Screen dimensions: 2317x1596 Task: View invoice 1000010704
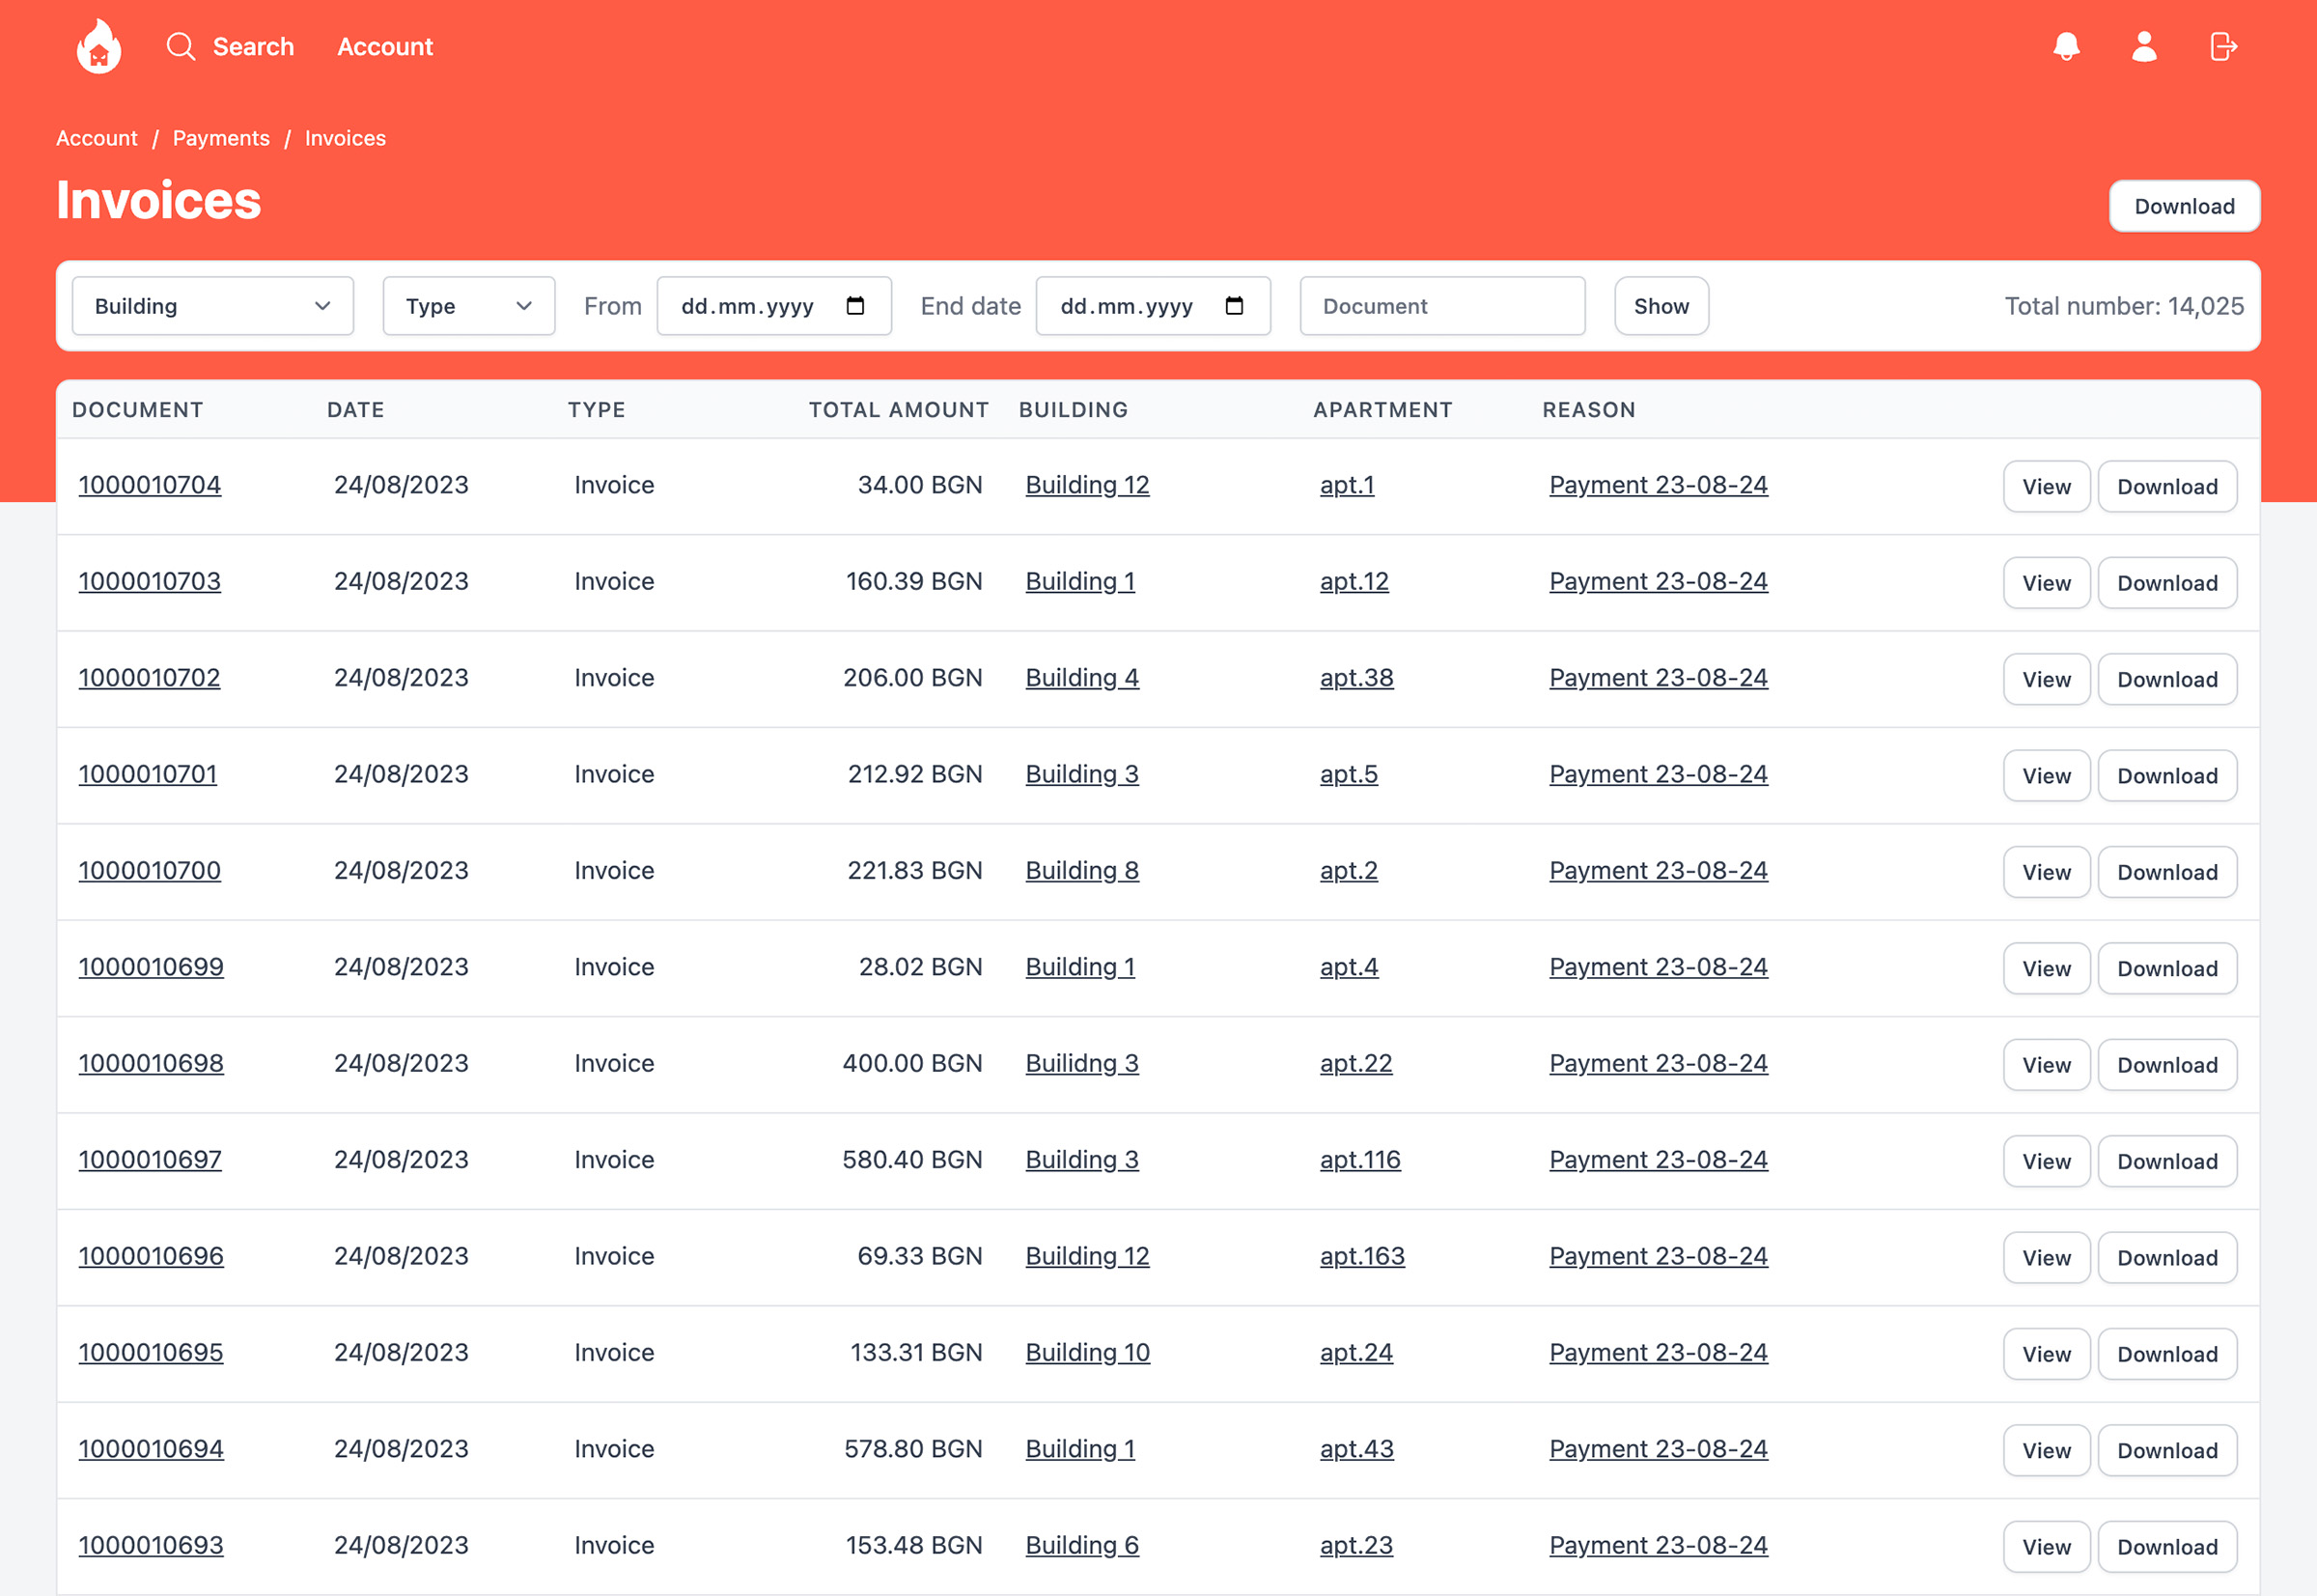coord(2046,486)
